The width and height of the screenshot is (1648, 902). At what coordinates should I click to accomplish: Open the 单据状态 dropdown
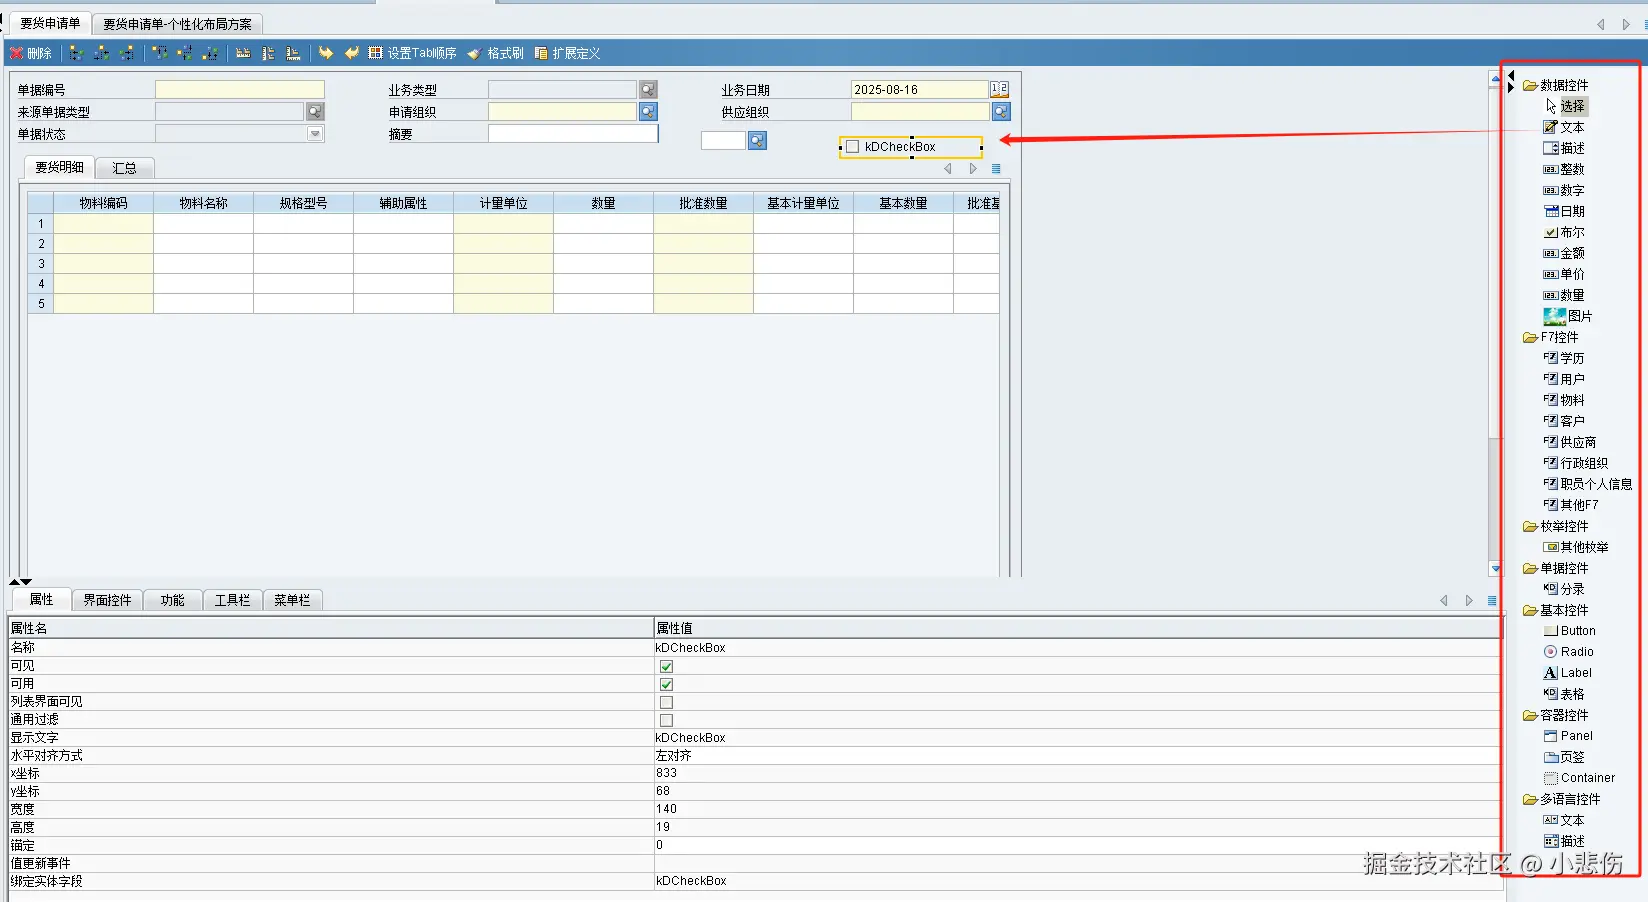(315, 134)
